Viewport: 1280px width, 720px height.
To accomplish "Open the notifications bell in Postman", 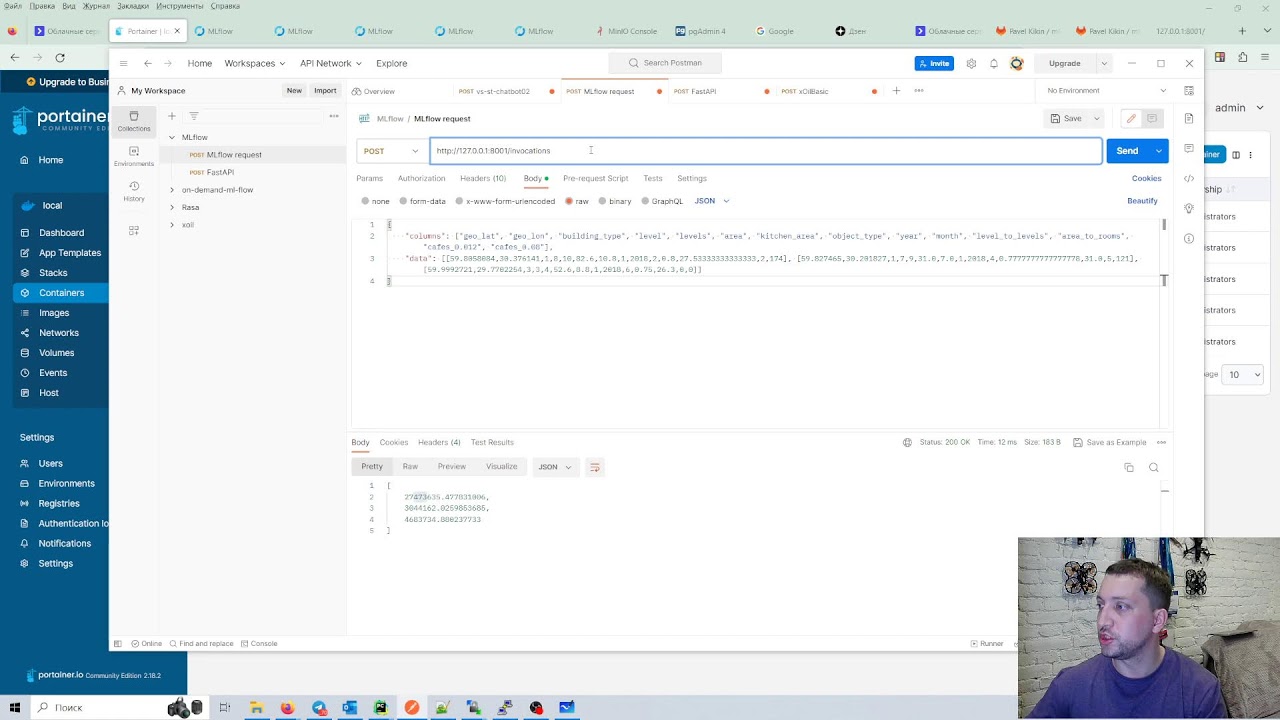I will pos(994,63).
